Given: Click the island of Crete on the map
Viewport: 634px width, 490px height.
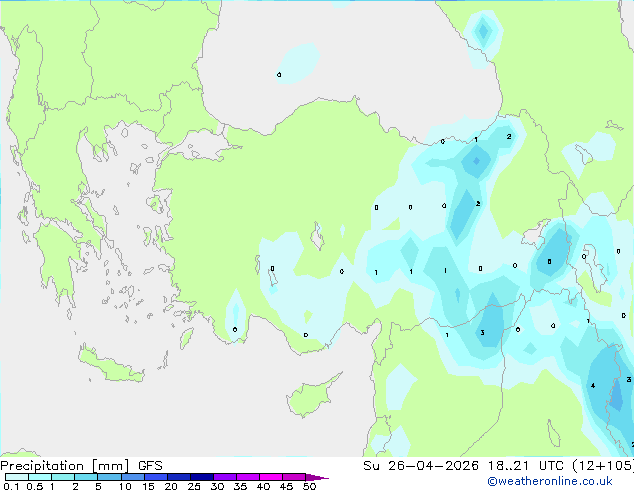Looking at the screenshot, I should tap(111, 365).
